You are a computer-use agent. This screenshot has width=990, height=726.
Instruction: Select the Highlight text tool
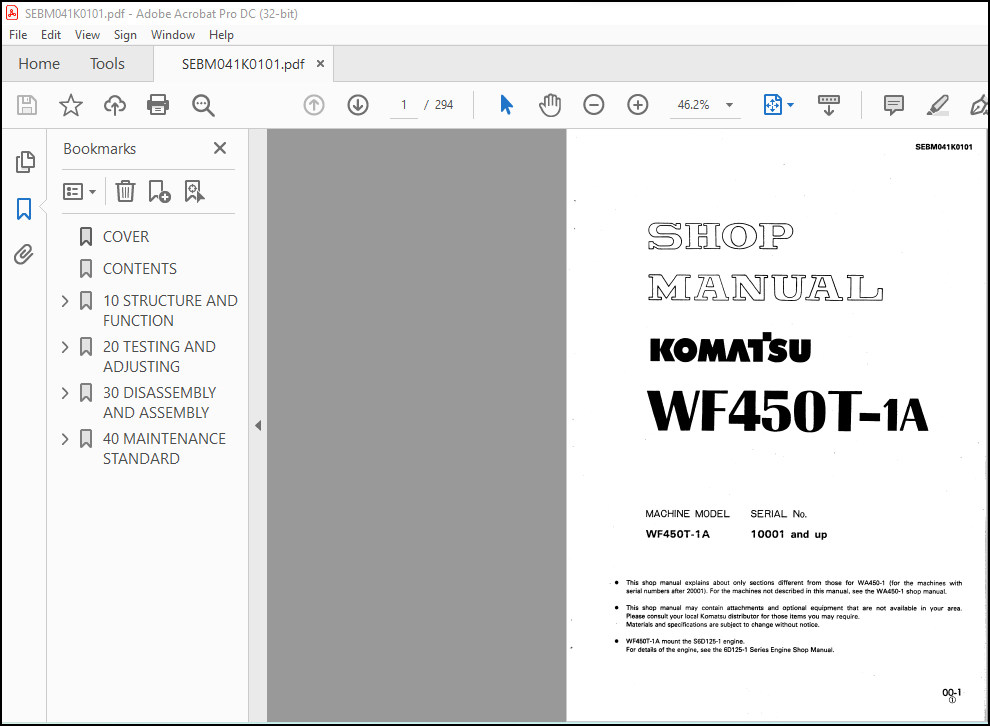(938, 105)
